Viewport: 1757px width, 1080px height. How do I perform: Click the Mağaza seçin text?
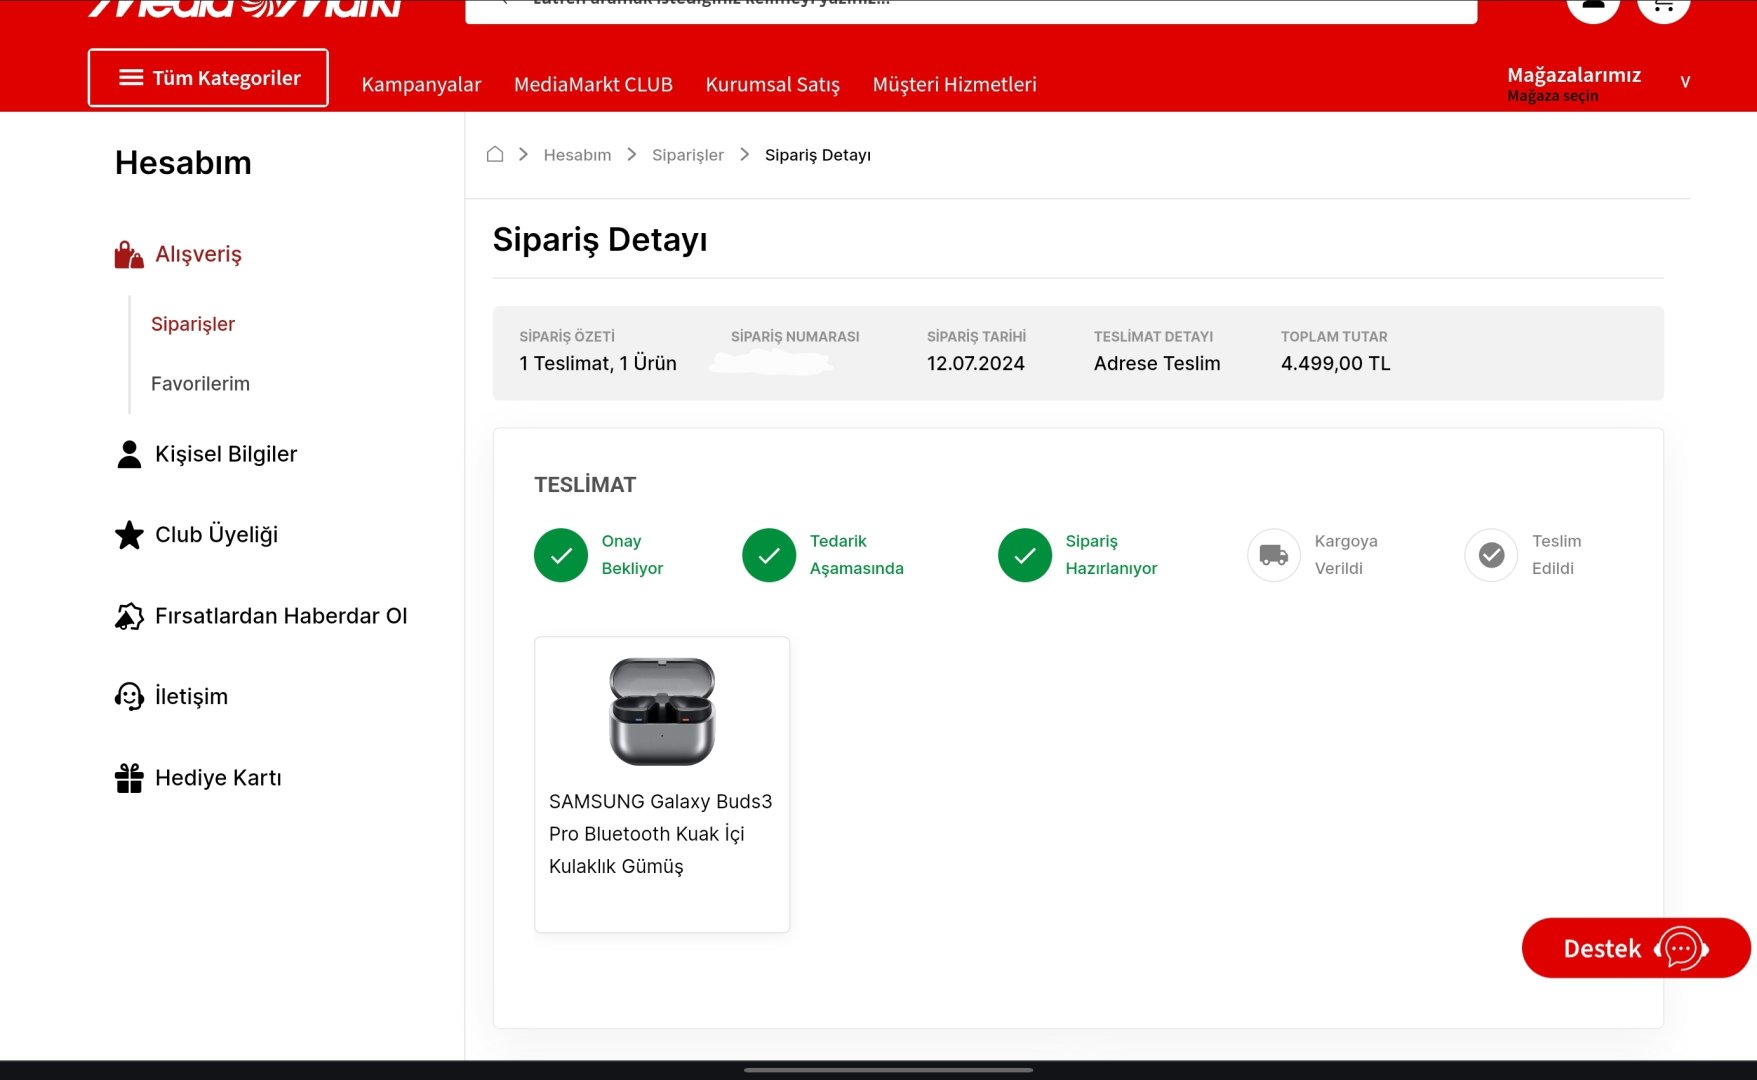[x=1552, y=96]
